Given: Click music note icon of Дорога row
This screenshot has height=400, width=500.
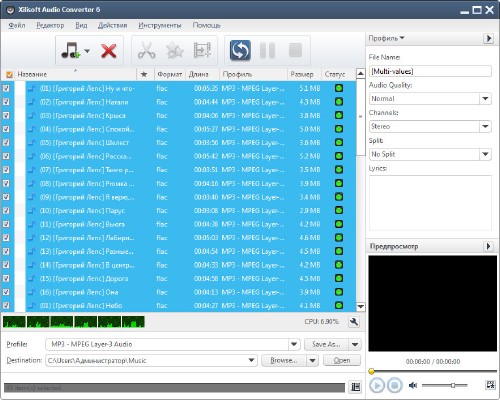Looking at the screenshot, I should (x=32, y=278).
